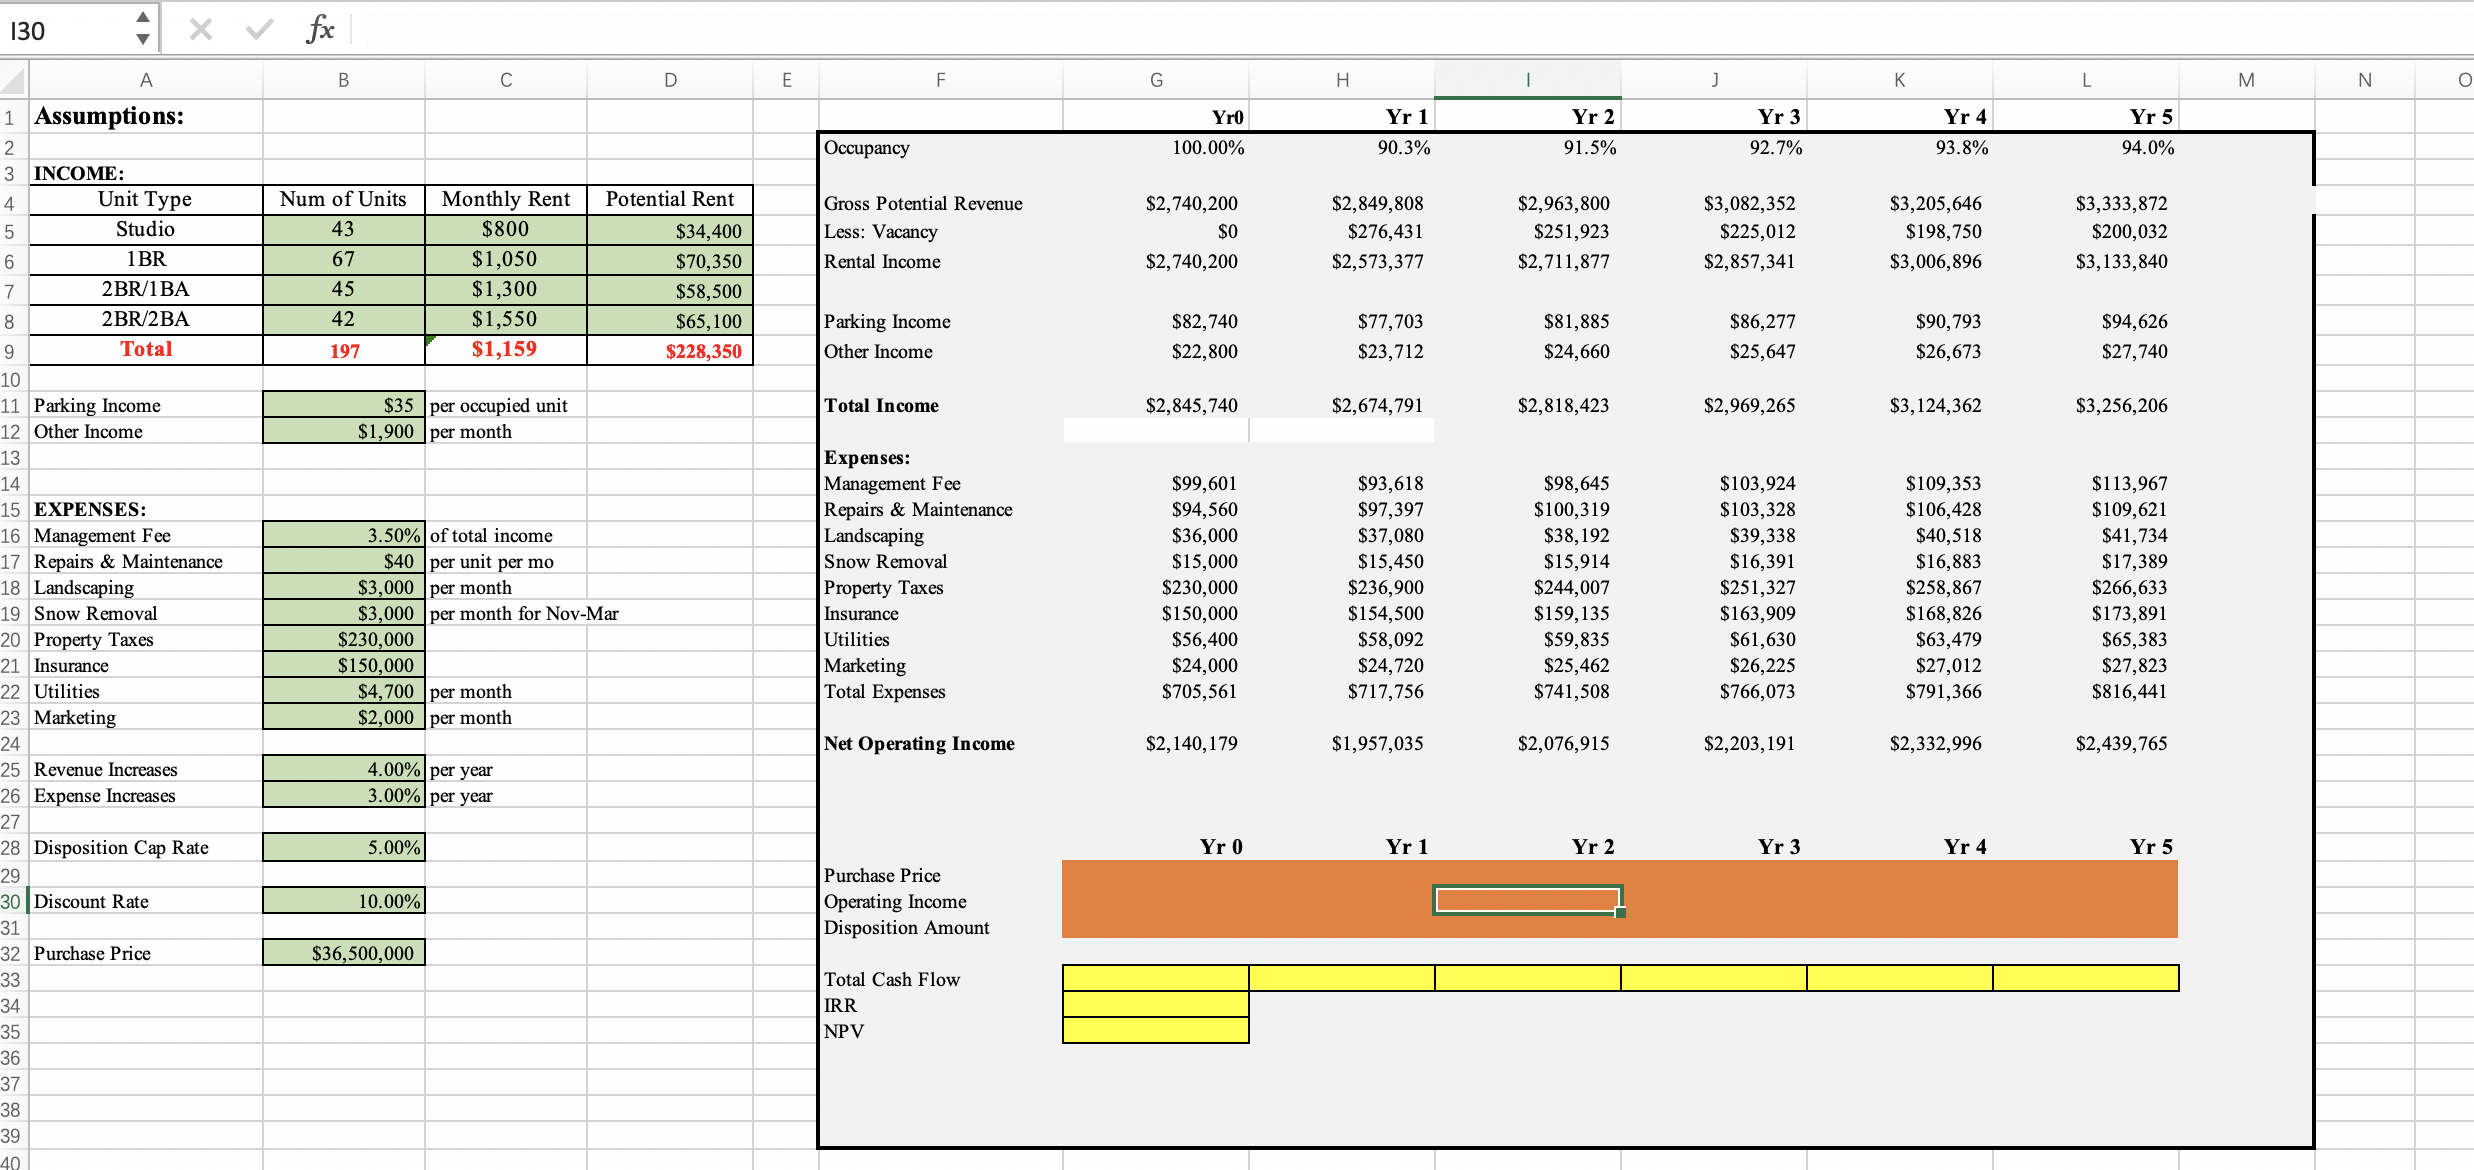Click the Disposition Cap Rate 5.00% cell
The height and width of the screenshot is (1170, 2474).
click(x=344, y=848)
